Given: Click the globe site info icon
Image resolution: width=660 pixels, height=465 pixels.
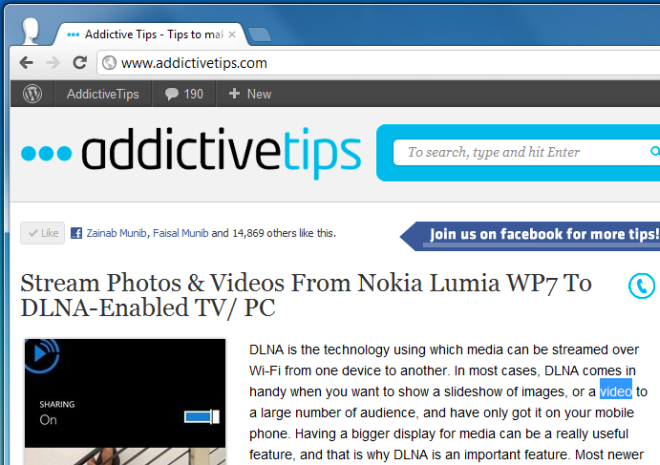Looking at the screenshot, I should pos(109,63).
